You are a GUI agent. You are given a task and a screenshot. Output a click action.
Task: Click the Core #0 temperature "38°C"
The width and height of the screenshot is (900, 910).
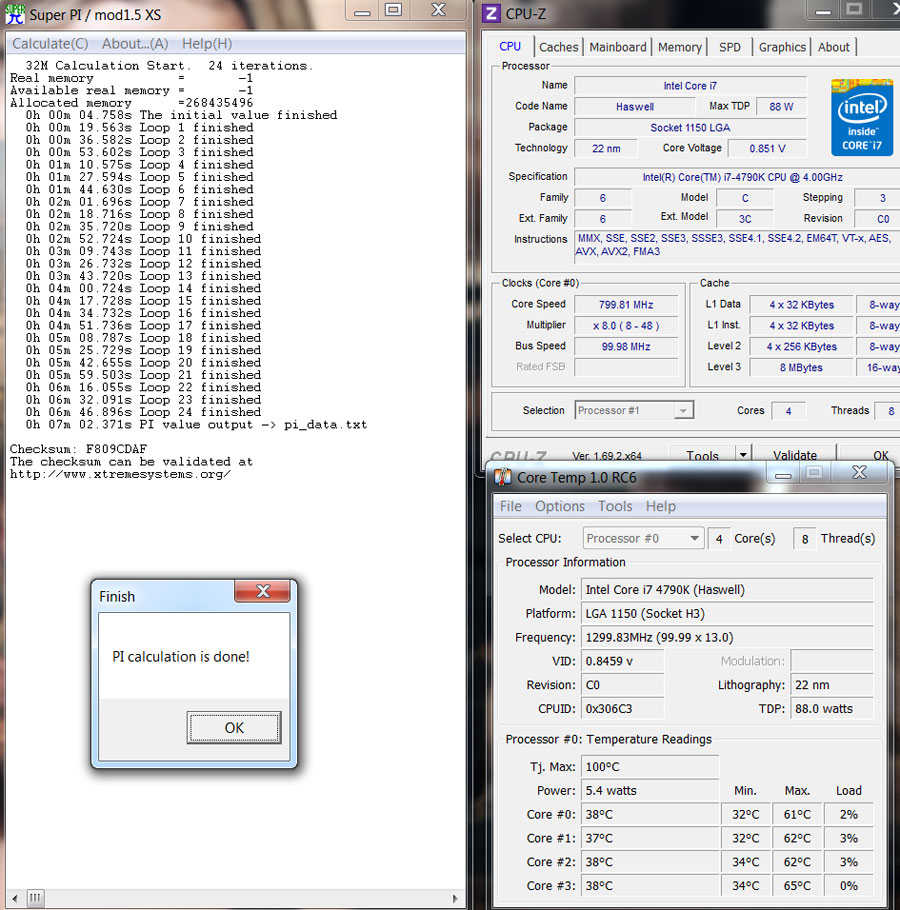pyautogui.click(x=650, y=814)
